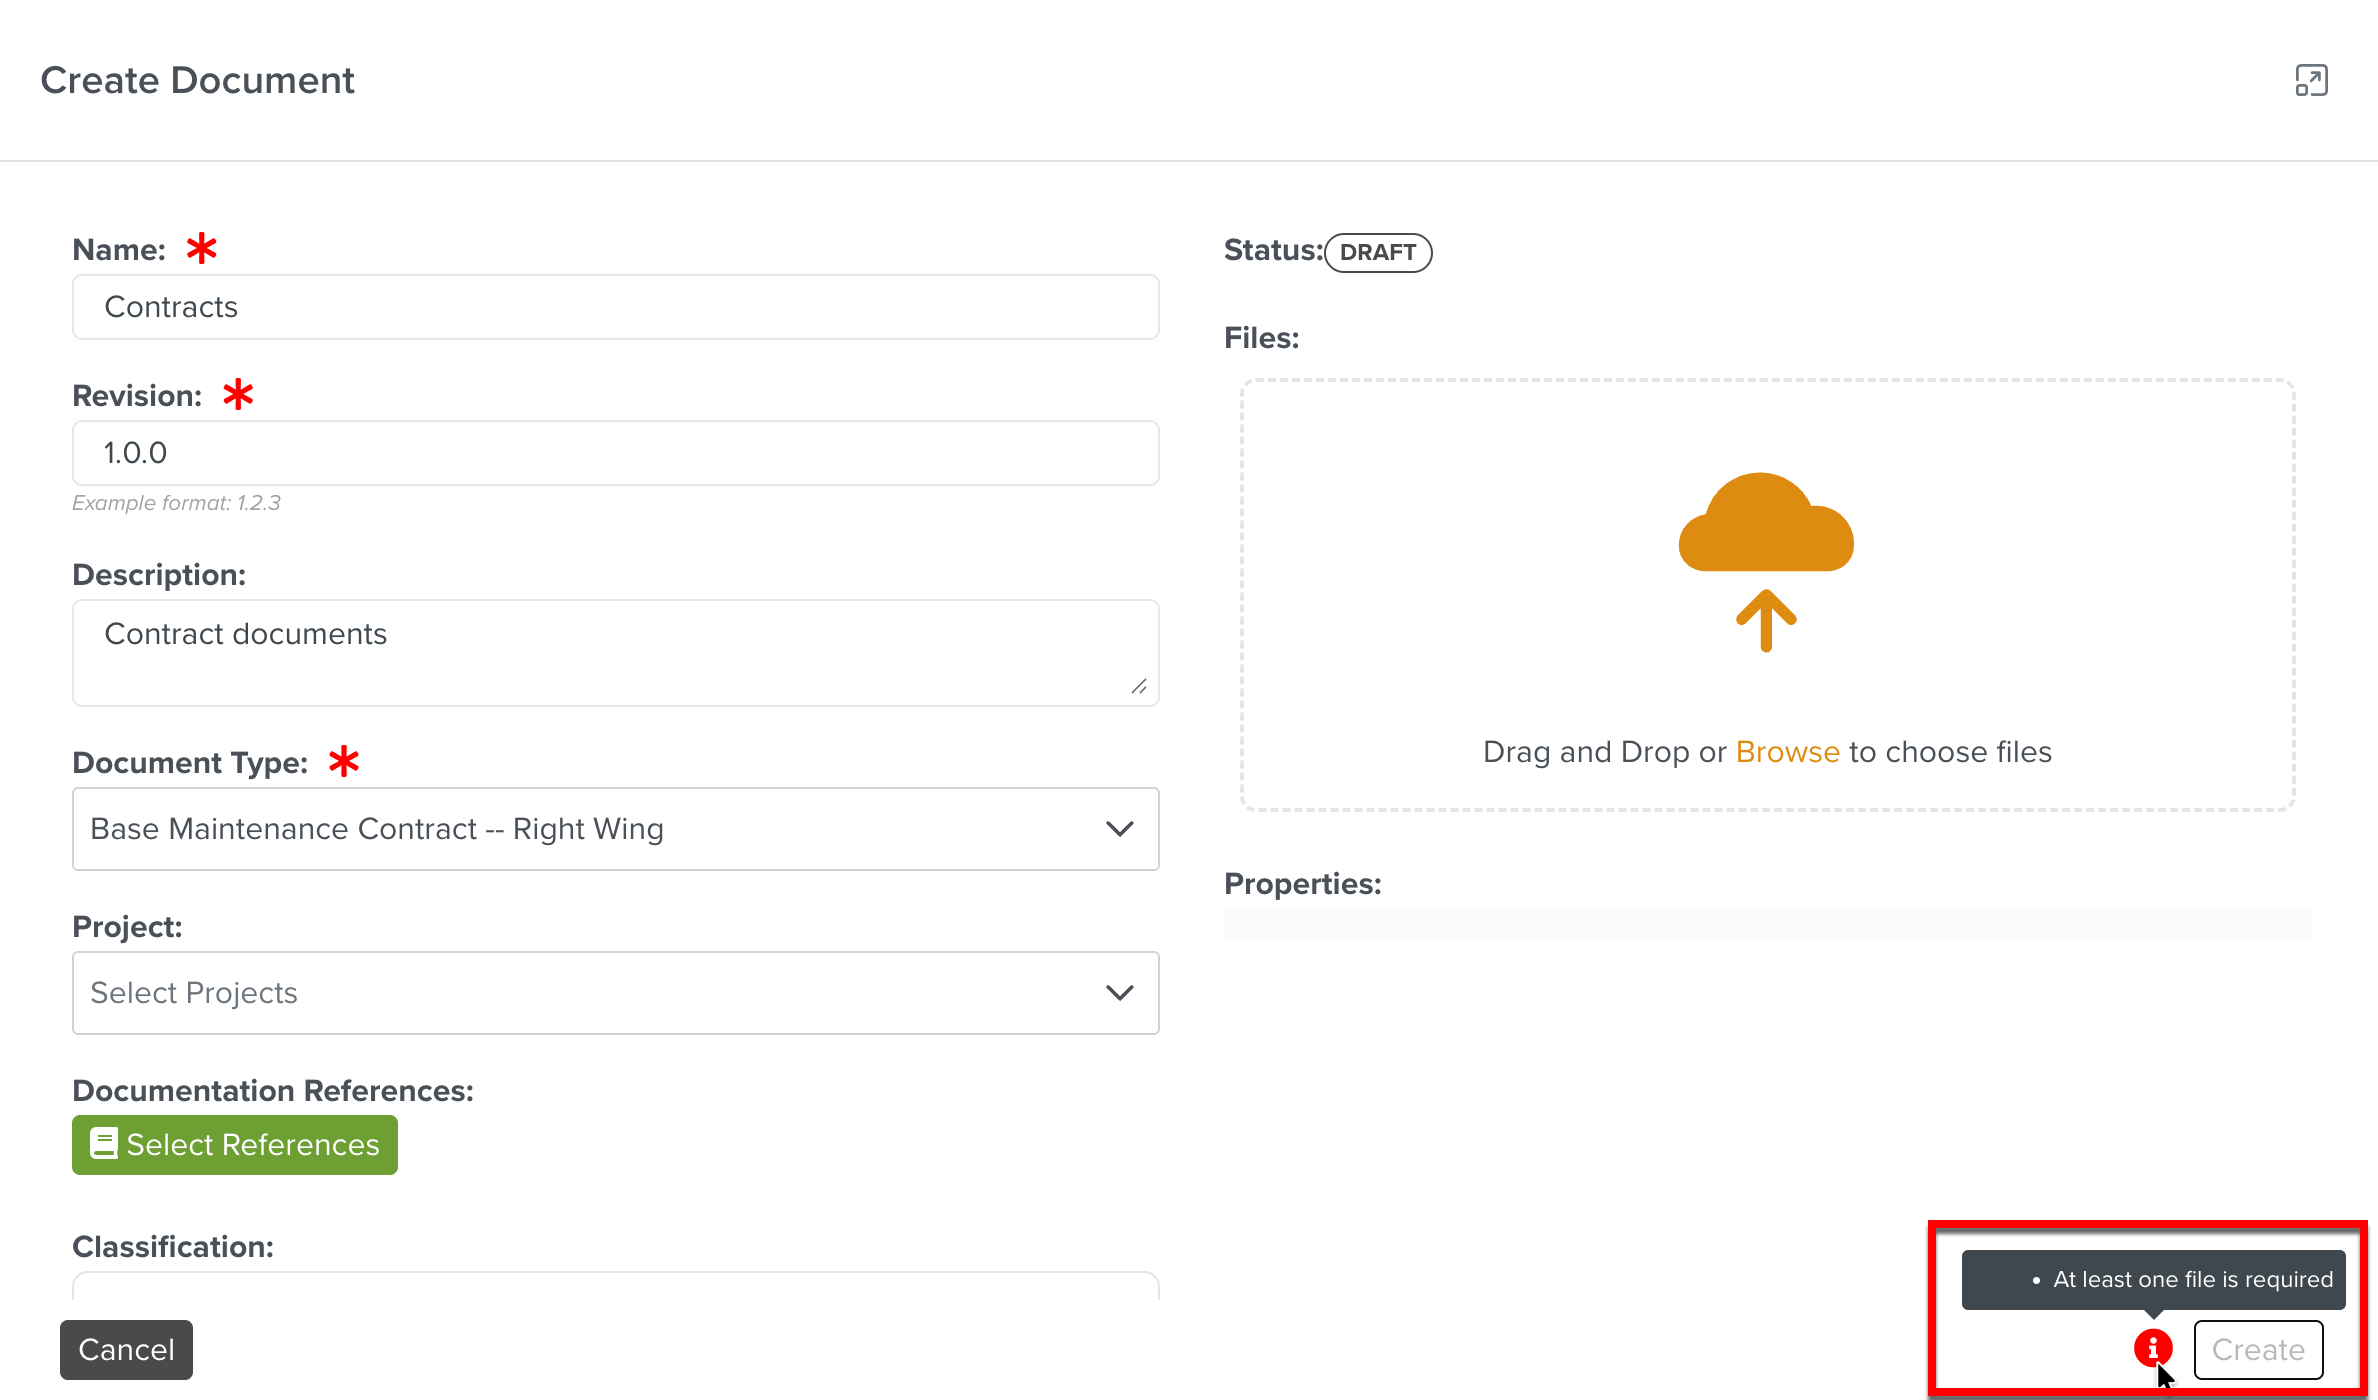Click the 'Files:' label

coord(1261,338)
